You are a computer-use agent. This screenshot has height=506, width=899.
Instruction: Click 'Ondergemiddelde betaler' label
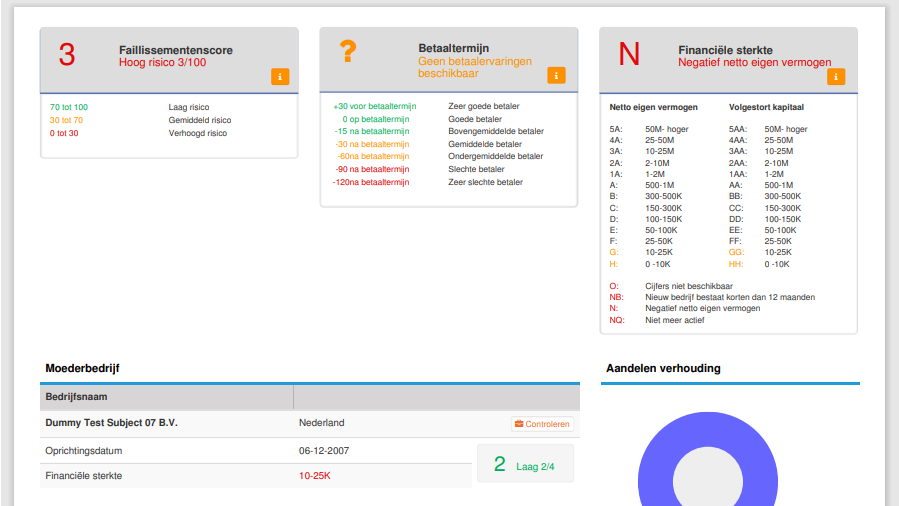tap(495, 156)
